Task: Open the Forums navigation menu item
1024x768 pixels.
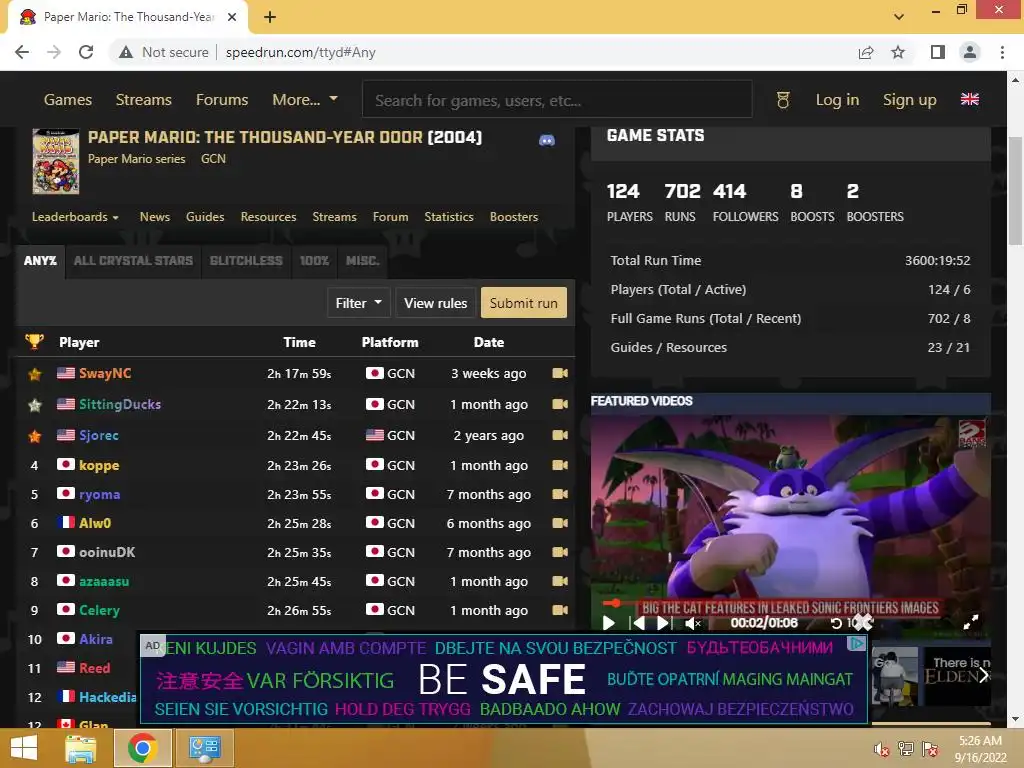Action: pos(222,99)
